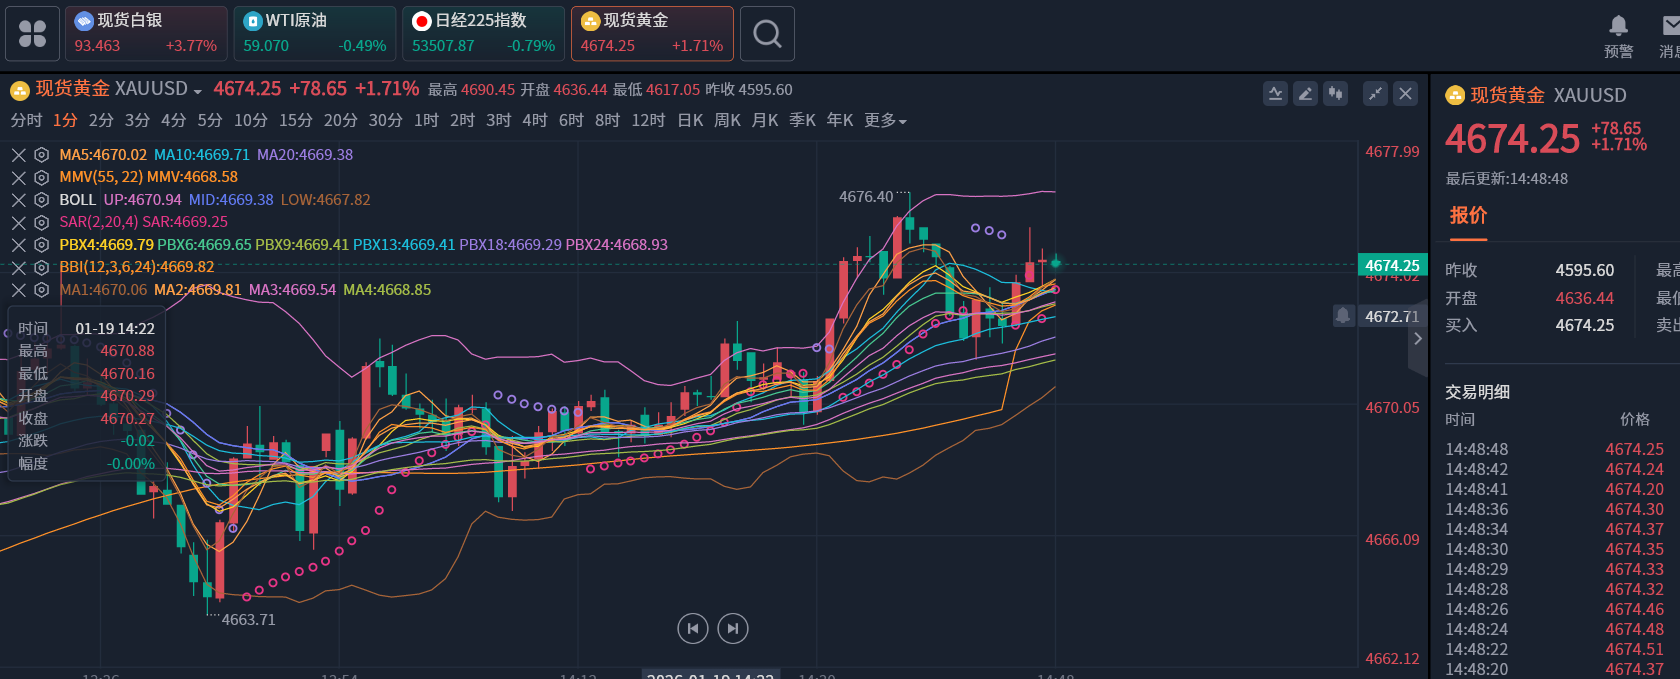Select the 日K timeframe tab

(x=690, y=121)
